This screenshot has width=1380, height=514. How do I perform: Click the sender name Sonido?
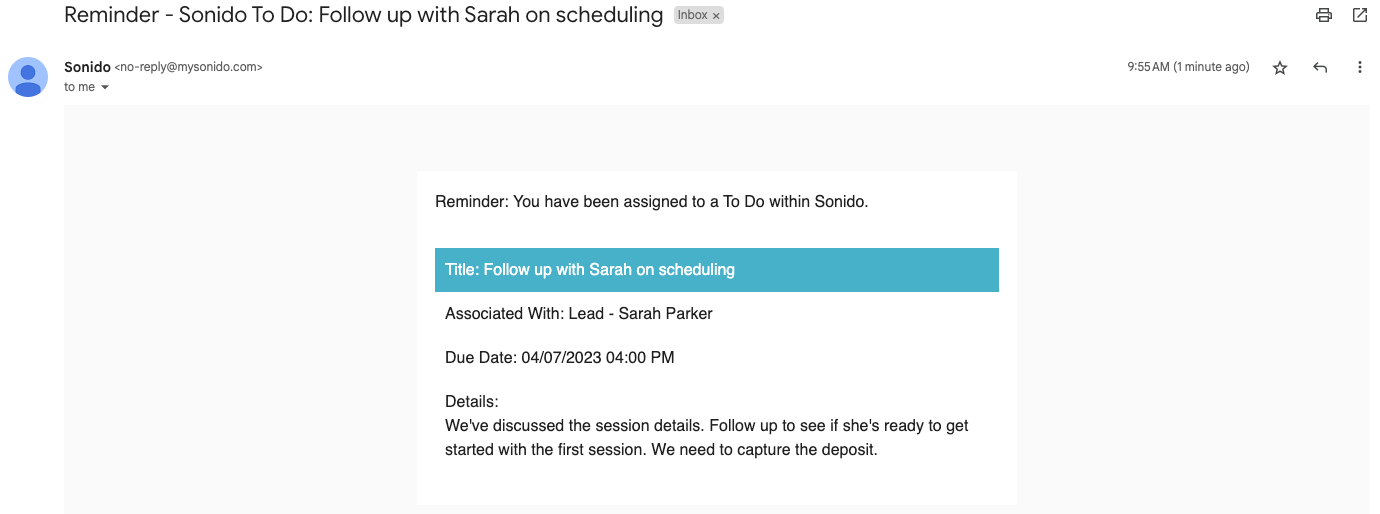87,67
